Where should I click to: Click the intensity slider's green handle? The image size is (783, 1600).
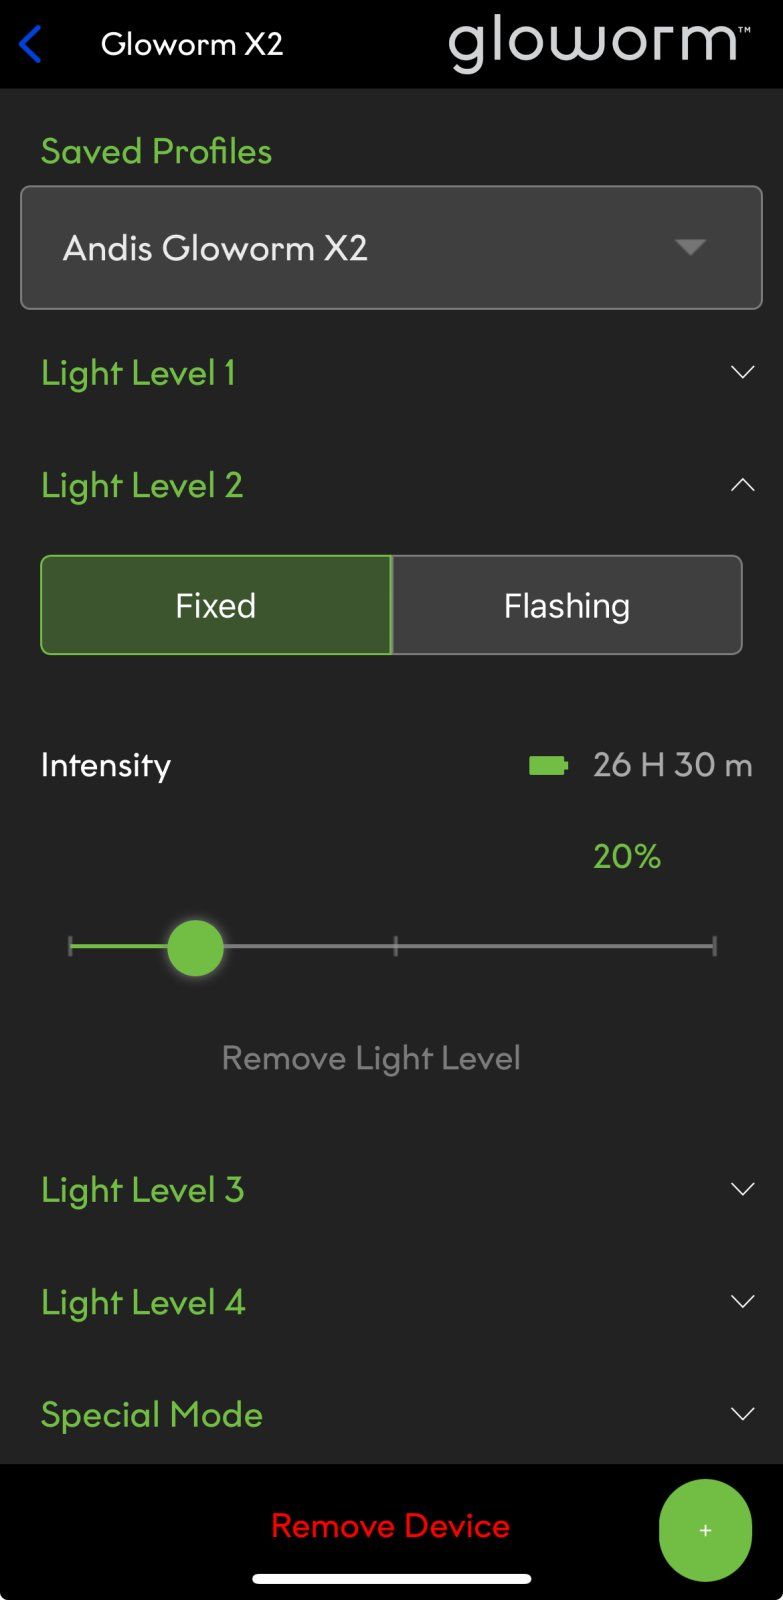point(195,947)
